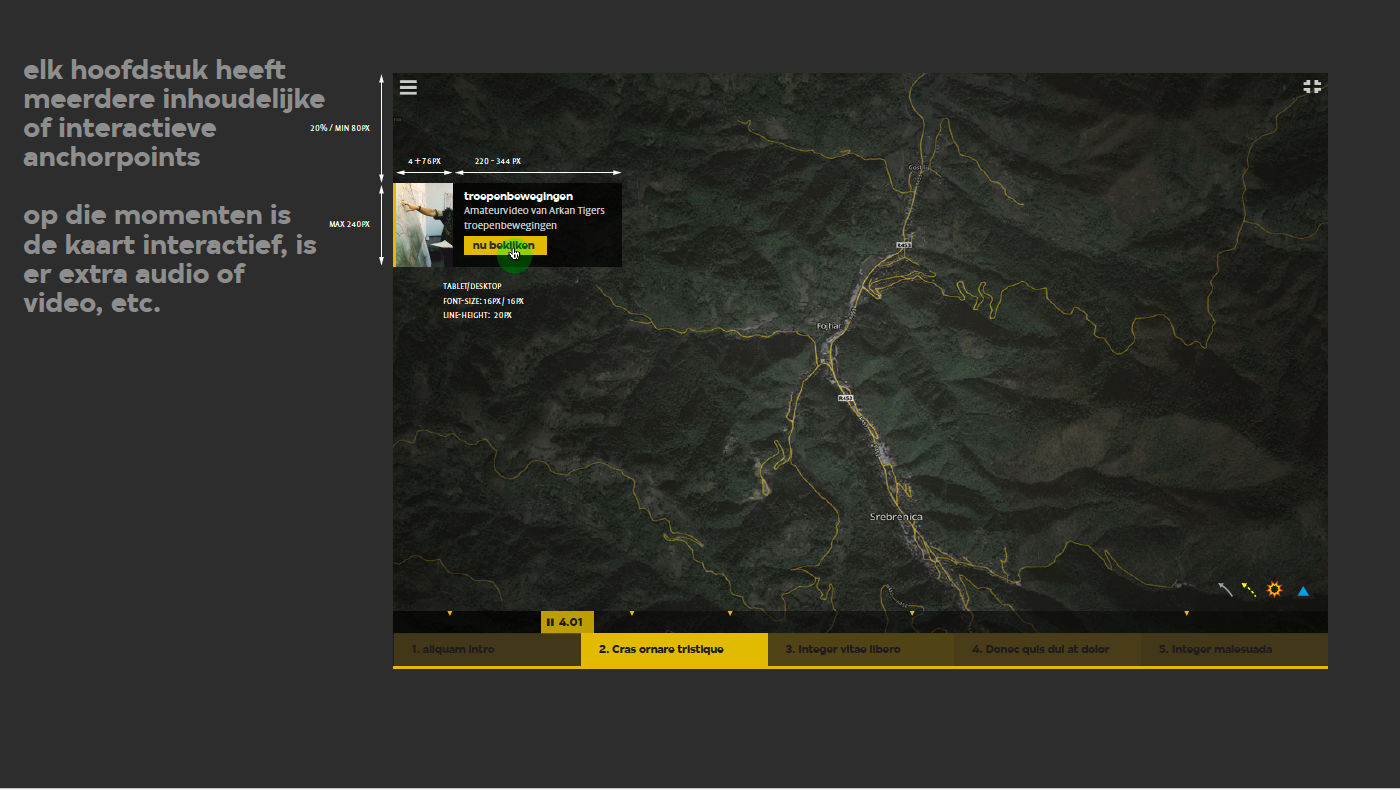The image size is (1400, 790).
Task: Click the blue triangle legend icon
Action: (1303, 591)
